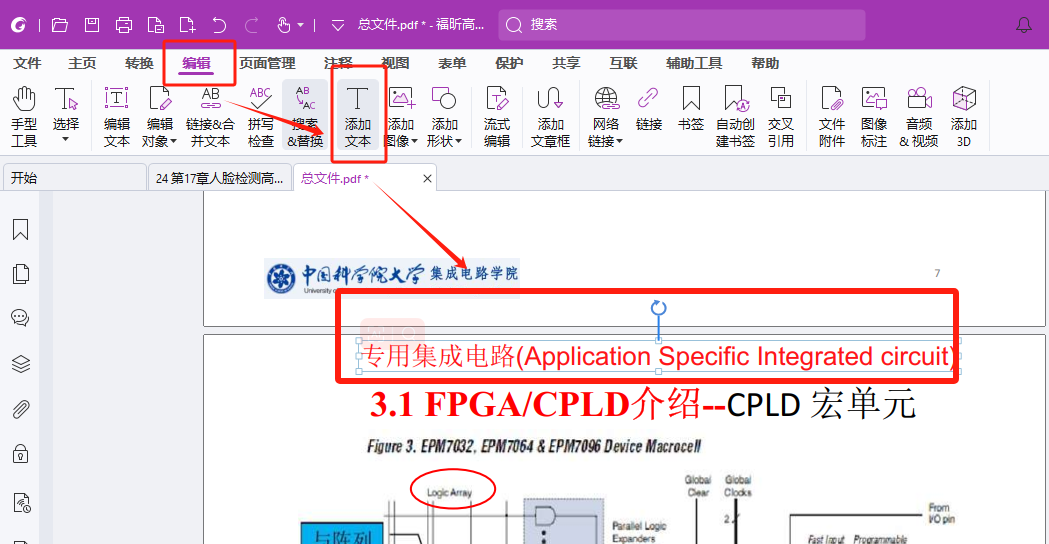Open the 视图 ribbon tab

tap(395, 63)
